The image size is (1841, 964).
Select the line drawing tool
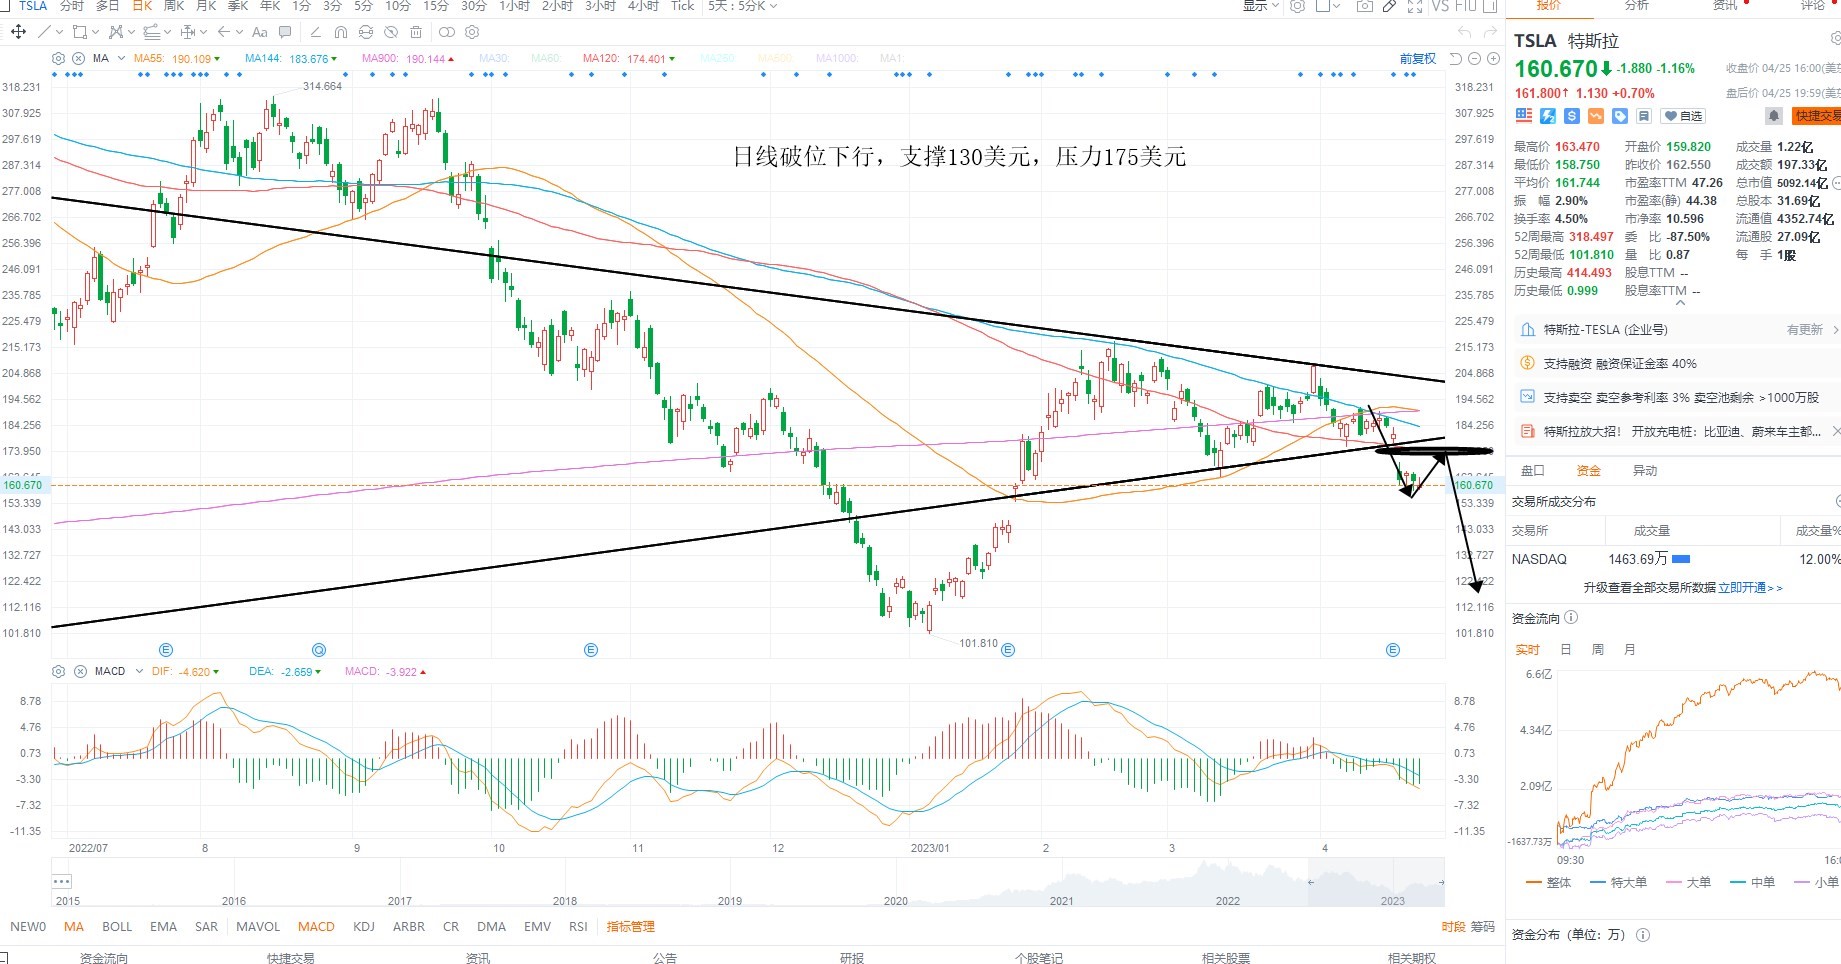[x=44, y=32]
